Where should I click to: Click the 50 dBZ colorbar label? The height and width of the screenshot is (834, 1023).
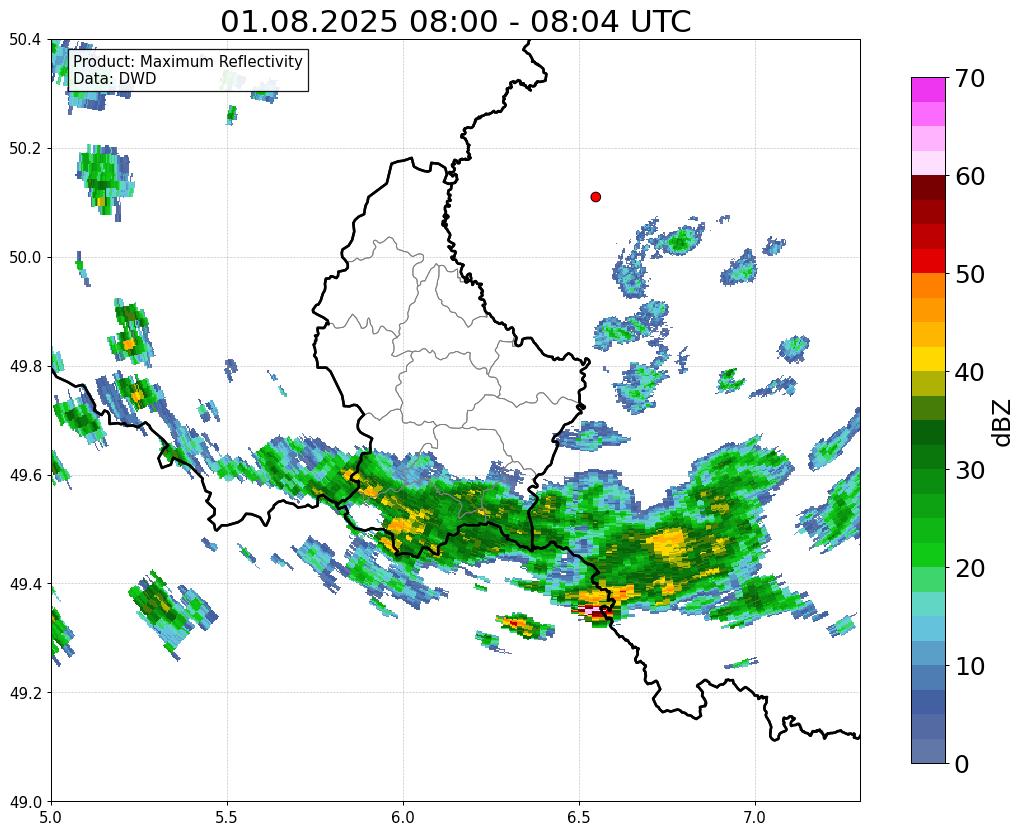click(x=968, y=274)
